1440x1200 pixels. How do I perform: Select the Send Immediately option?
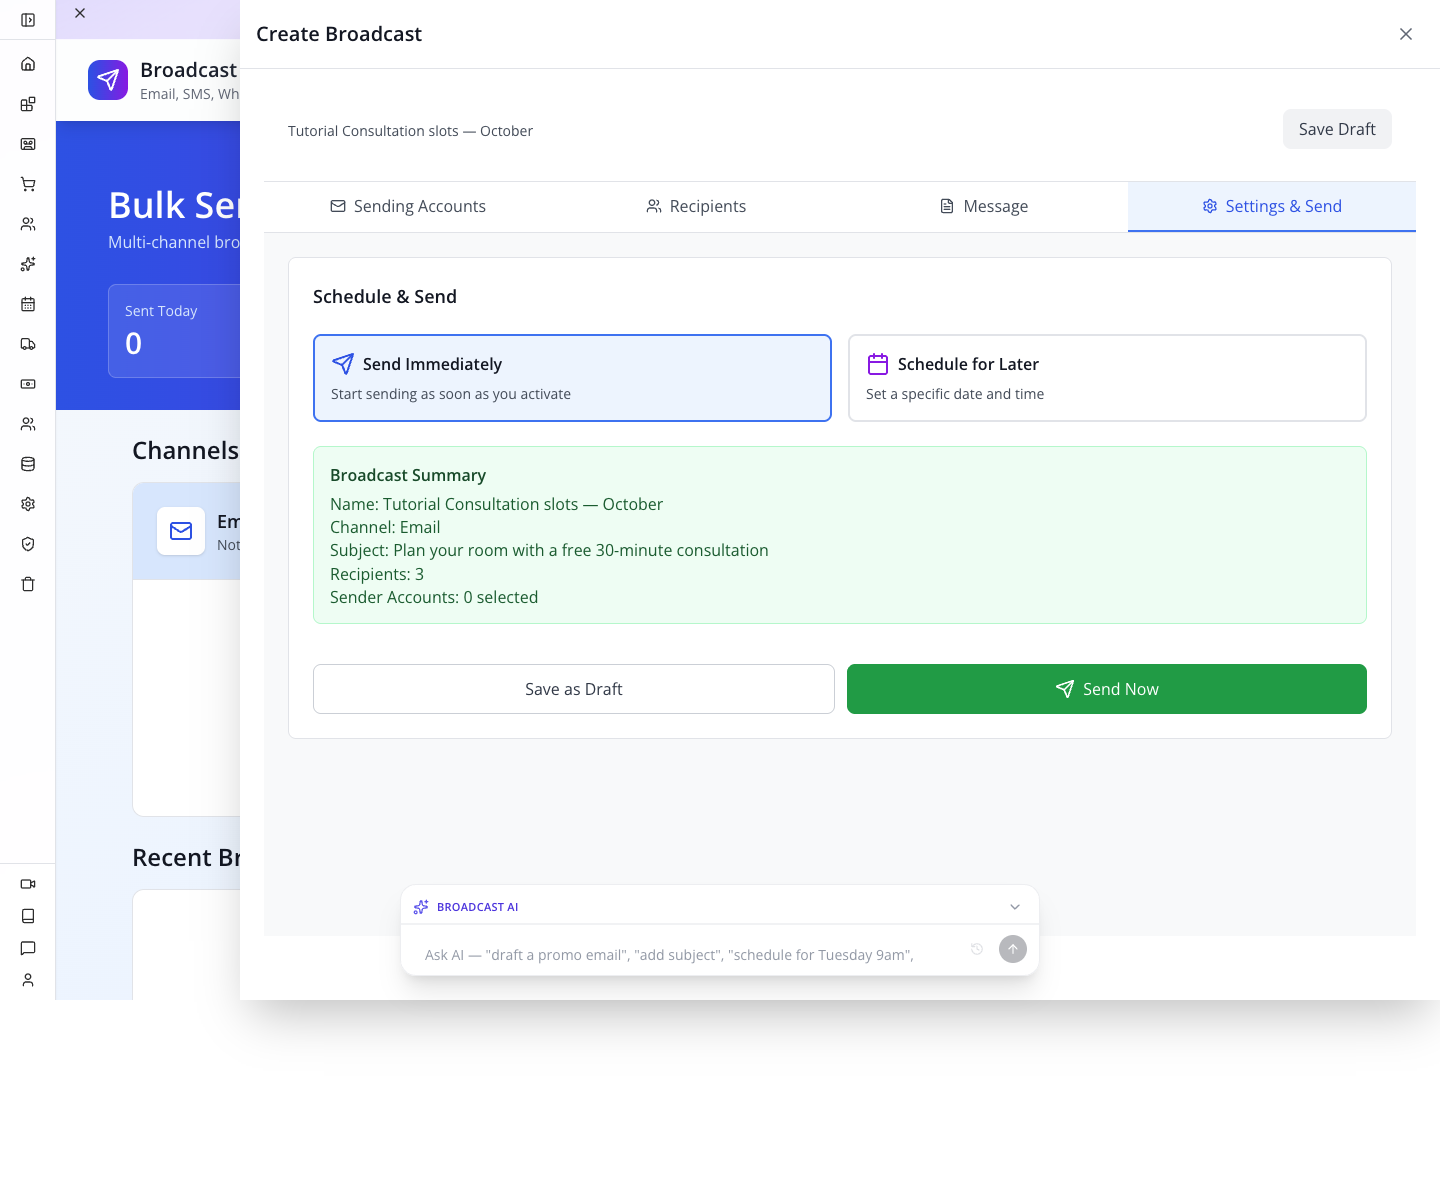click(x=572, y=378)
